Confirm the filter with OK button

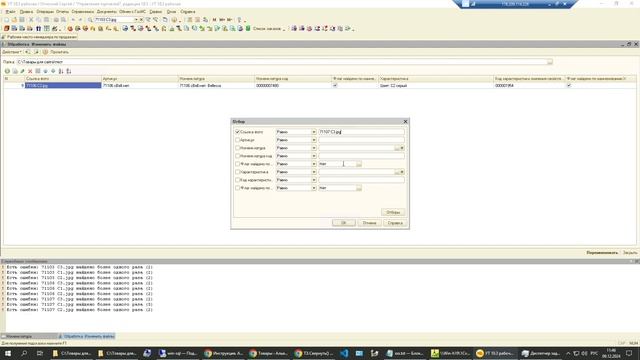[344, 223]
